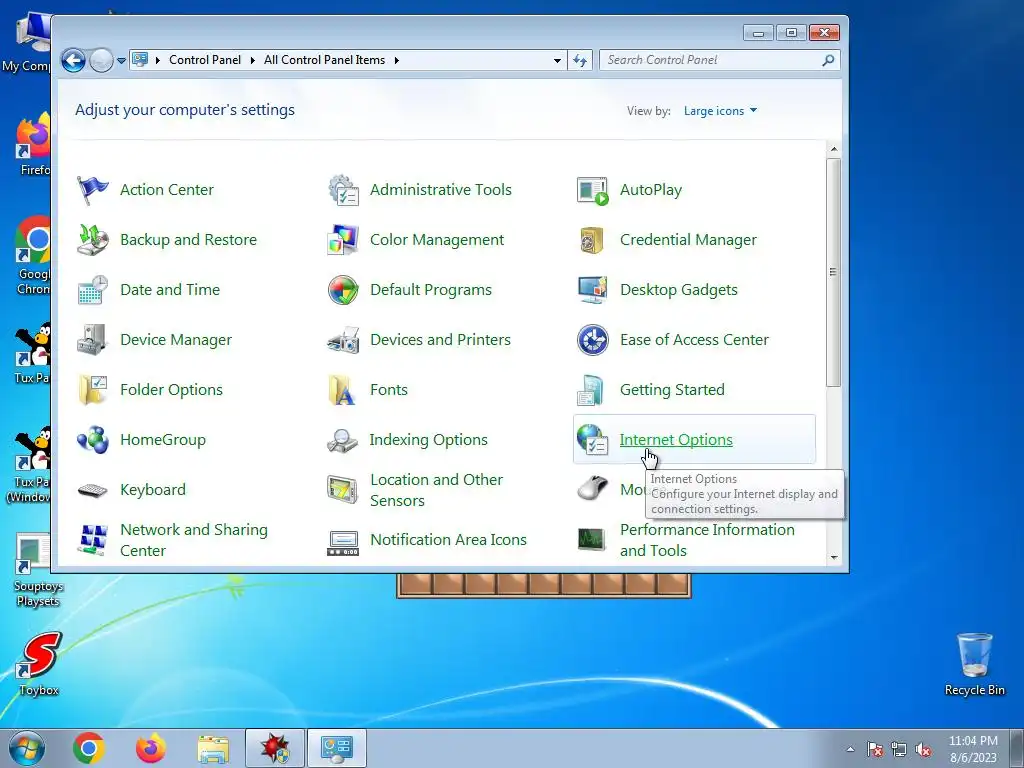Open the Indexing Options magnifier icon
Viewport: 1024px width, 768px height.
(342, 440)
